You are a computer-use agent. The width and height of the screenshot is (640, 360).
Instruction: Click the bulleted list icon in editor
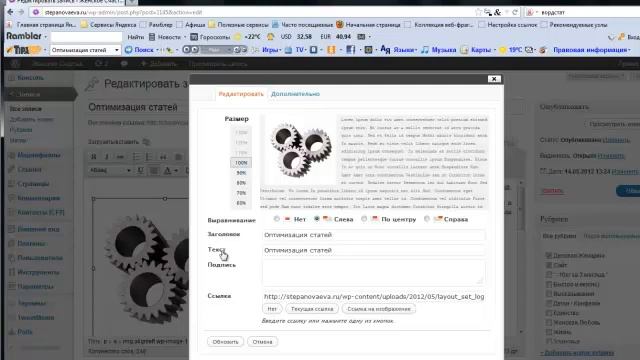pos(136,157)
